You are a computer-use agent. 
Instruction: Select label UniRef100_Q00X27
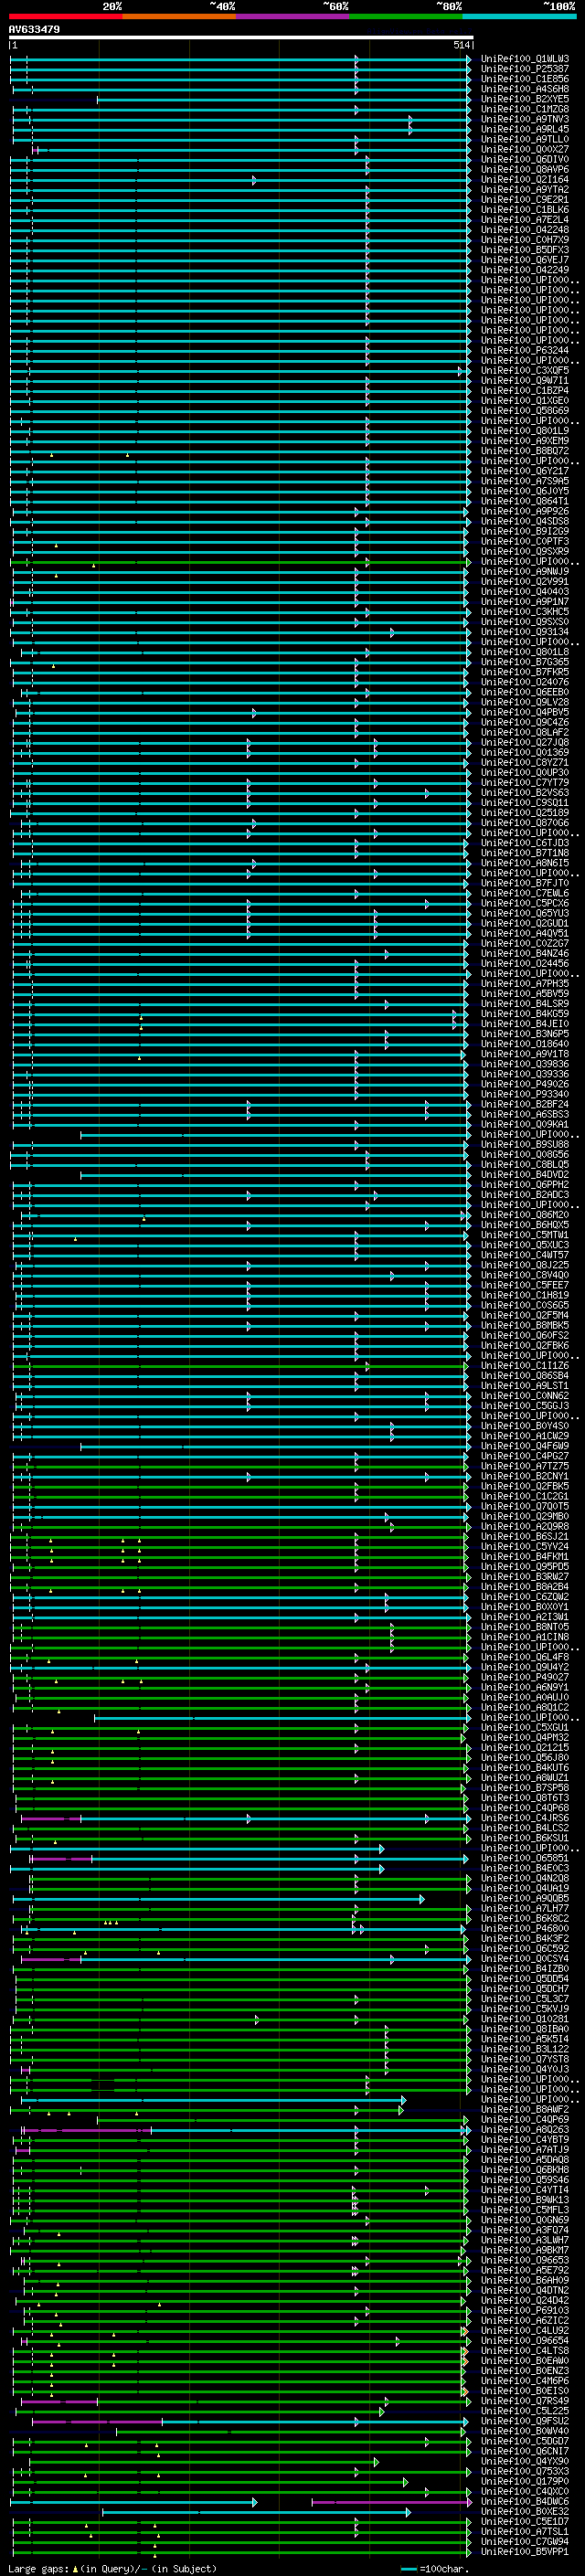525,149
